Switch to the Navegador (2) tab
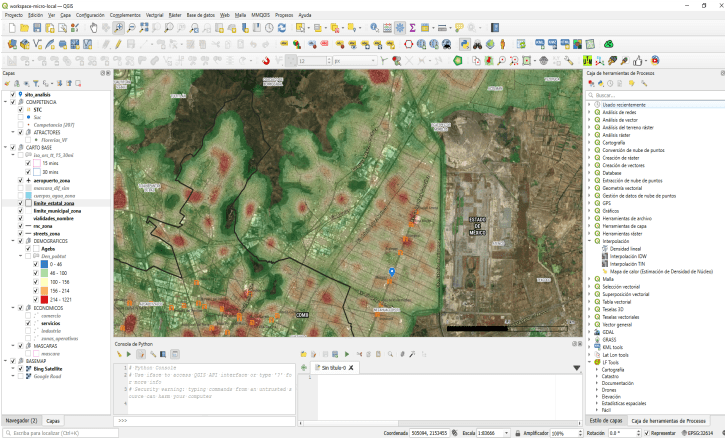The image size is (725, 438). (x=21, y=421)
